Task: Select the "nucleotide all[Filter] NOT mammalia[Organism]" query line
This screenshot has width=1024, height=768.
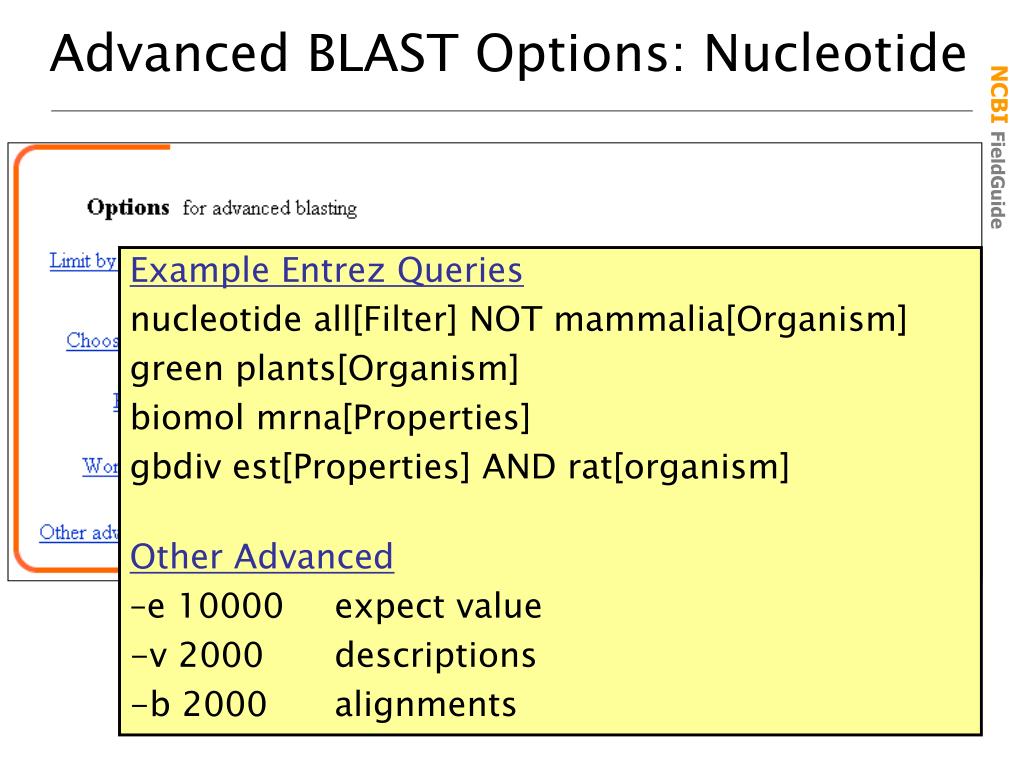Action: pyautogui.click(x=519, y=320)
